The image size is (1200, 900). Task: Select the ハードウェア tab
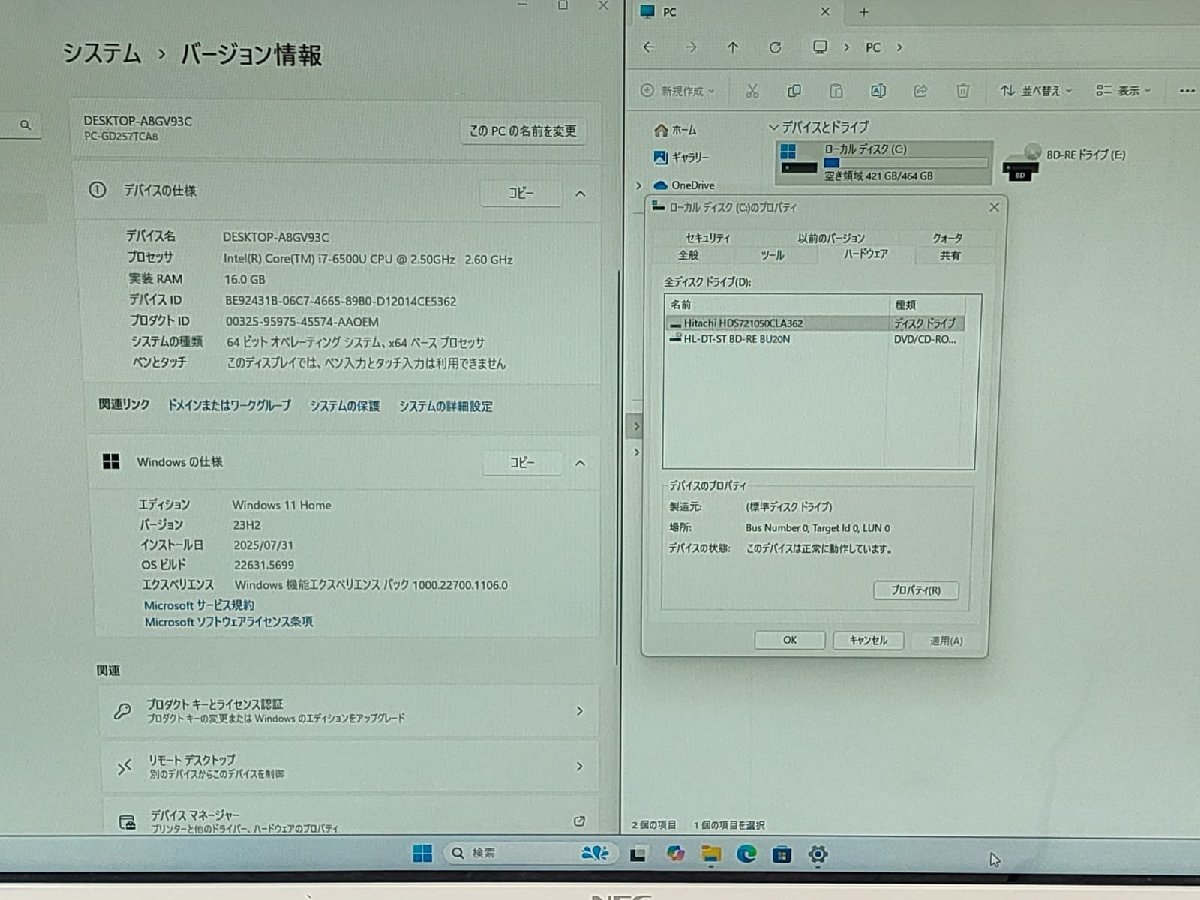pos(865,254)
